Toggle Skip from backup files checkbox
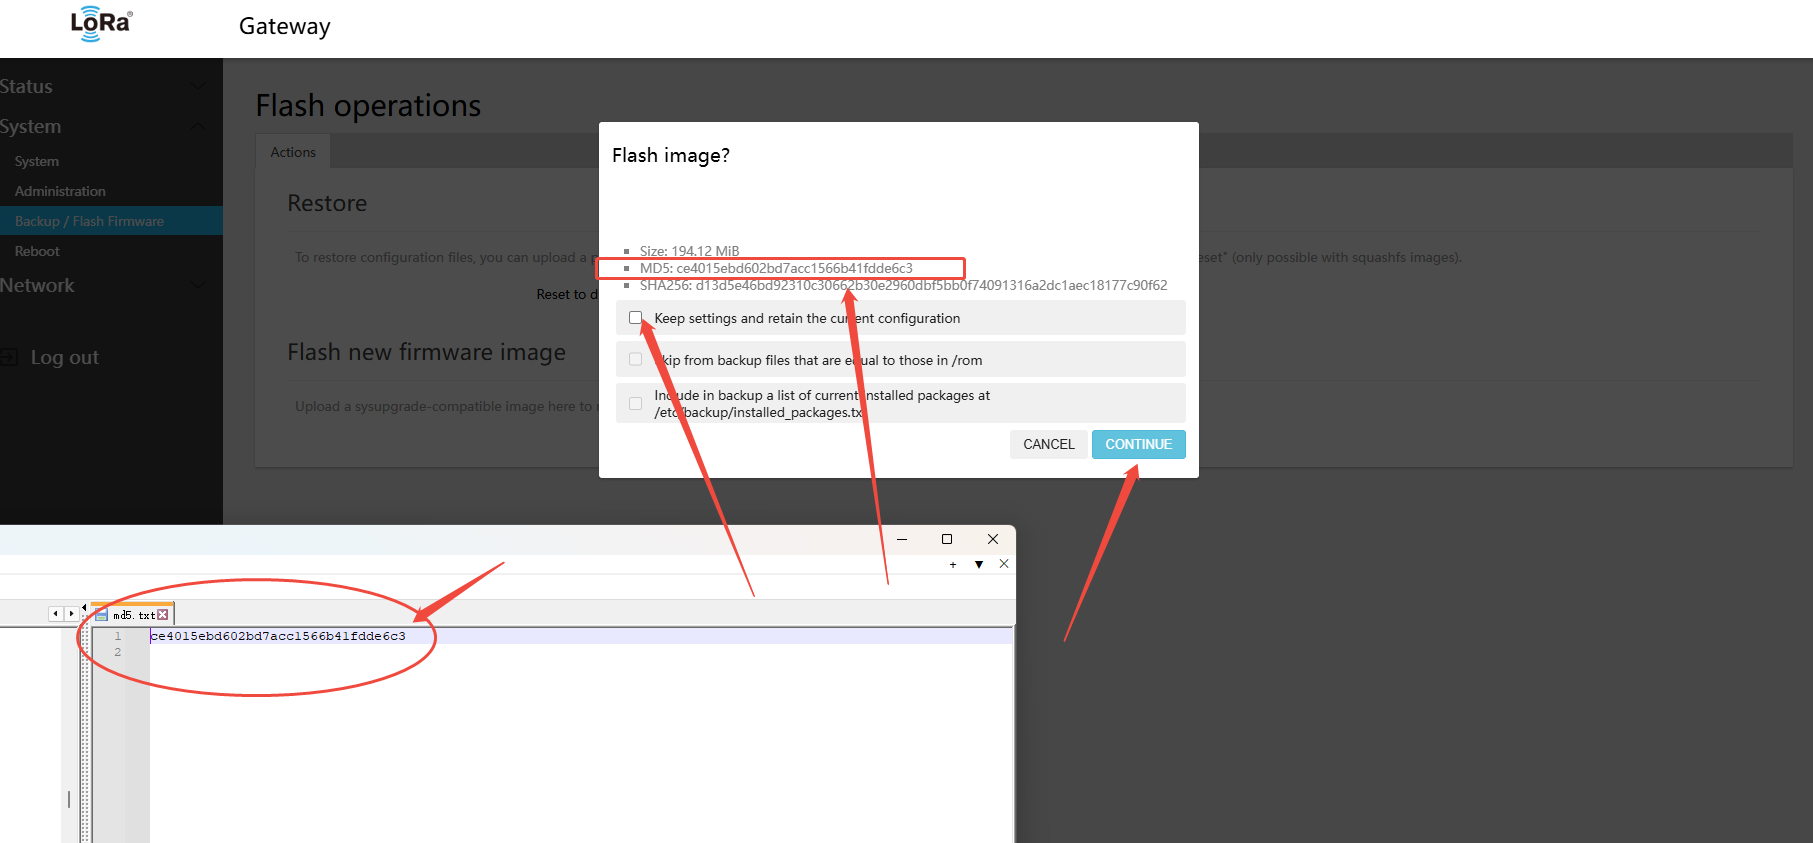1813x843 pixels. 635,360
